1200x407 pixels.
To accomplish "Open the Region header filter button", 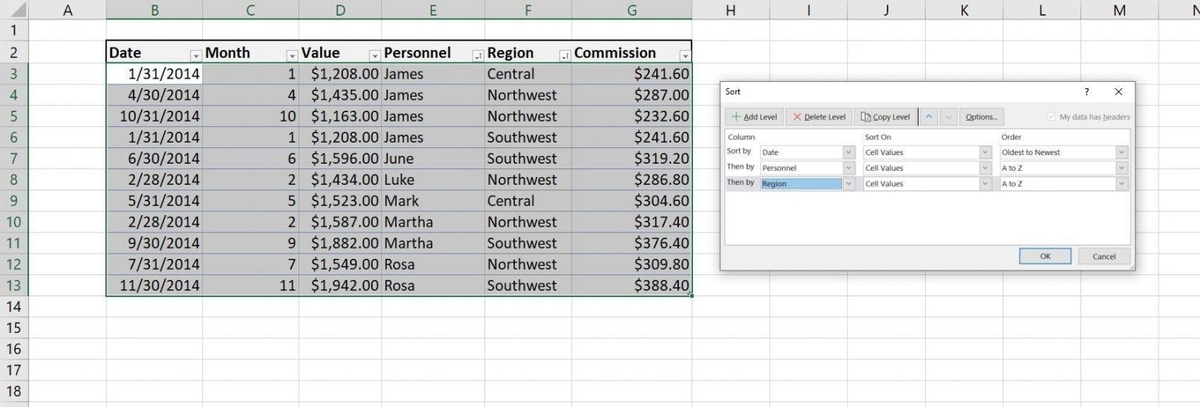I will 565,54.
